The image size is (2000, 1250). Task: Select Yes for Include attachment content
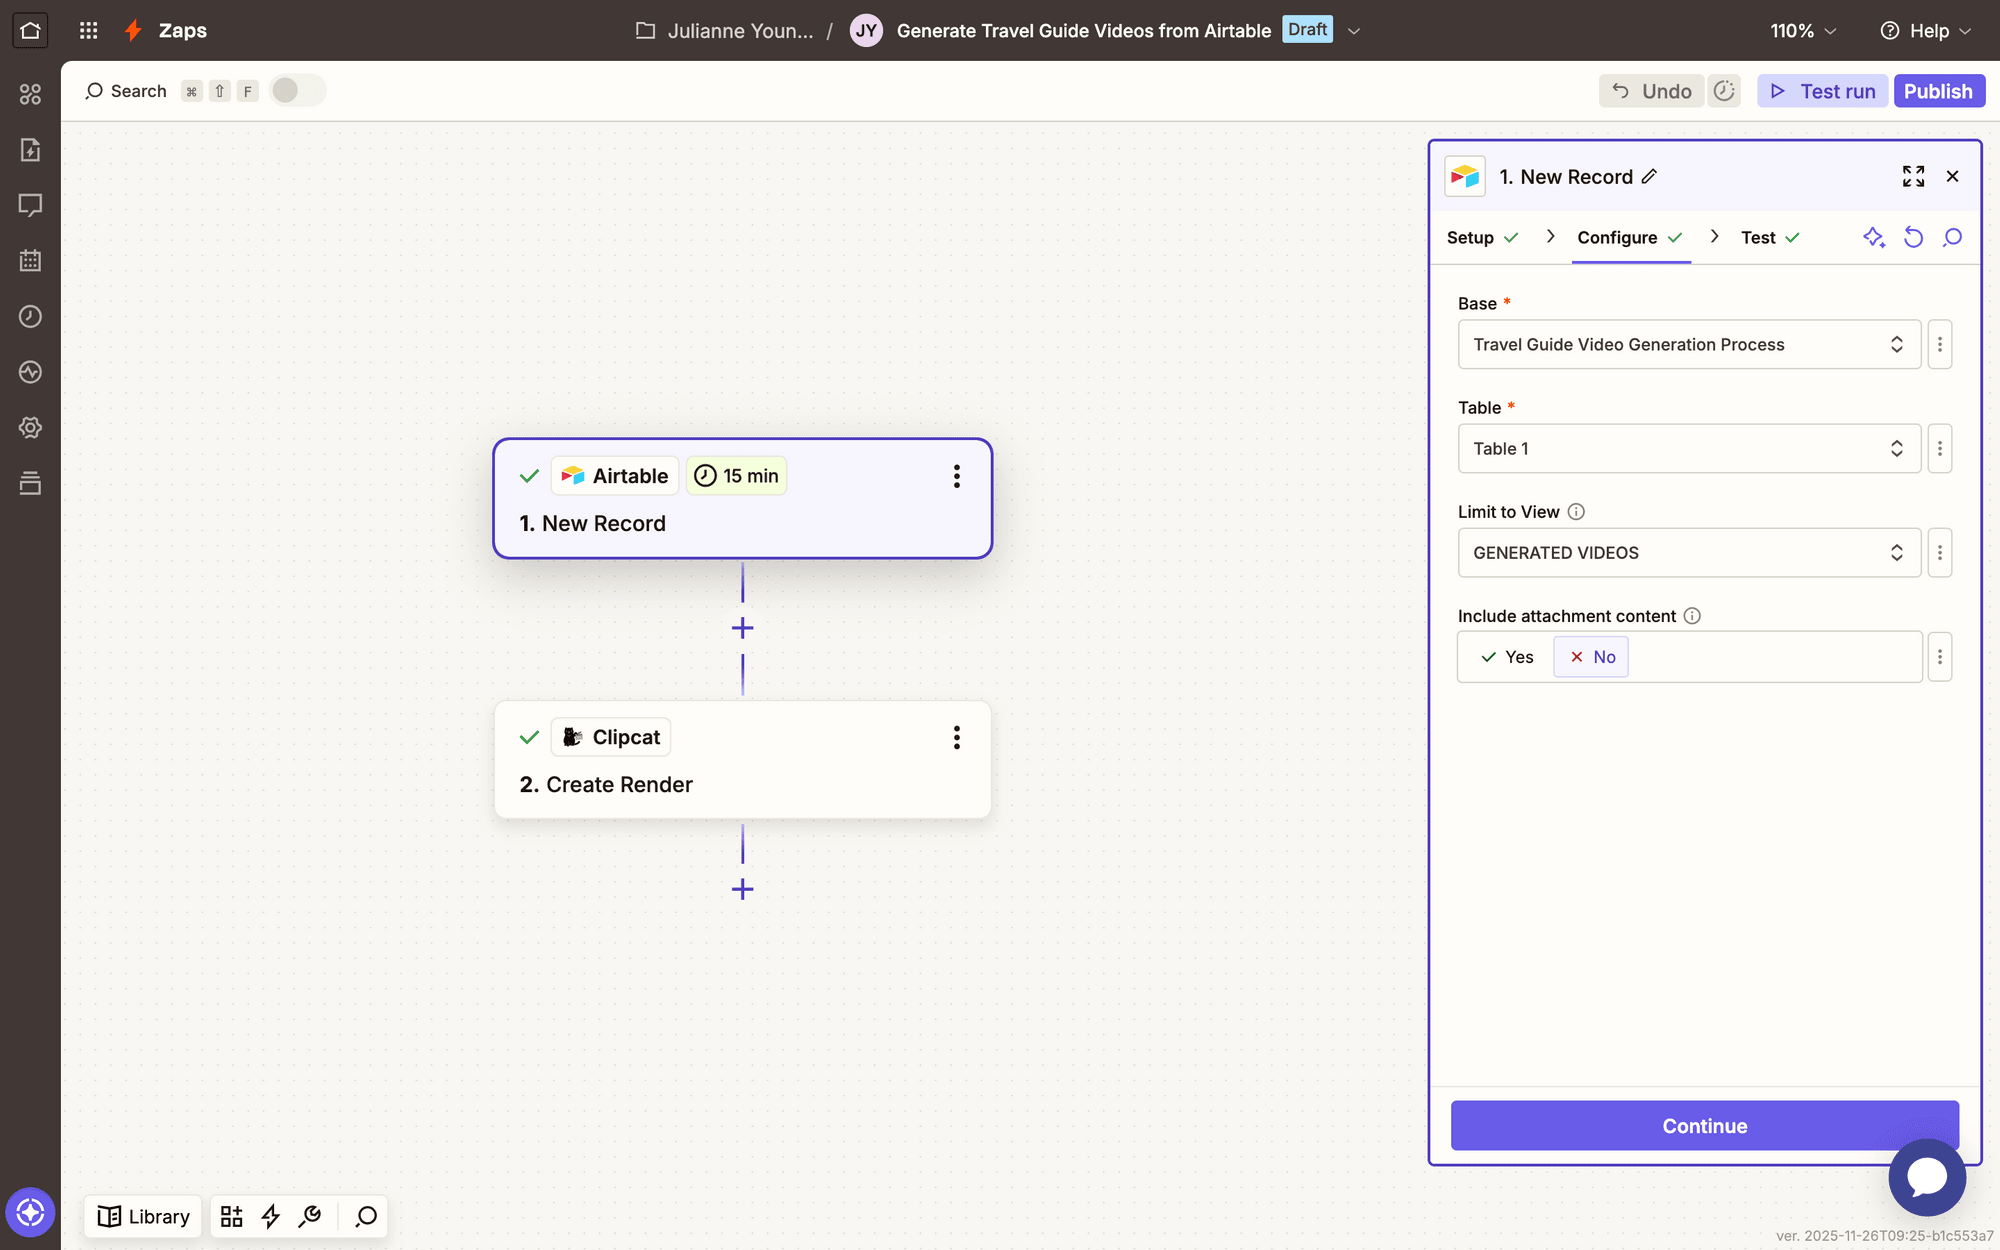point(1506,657)
